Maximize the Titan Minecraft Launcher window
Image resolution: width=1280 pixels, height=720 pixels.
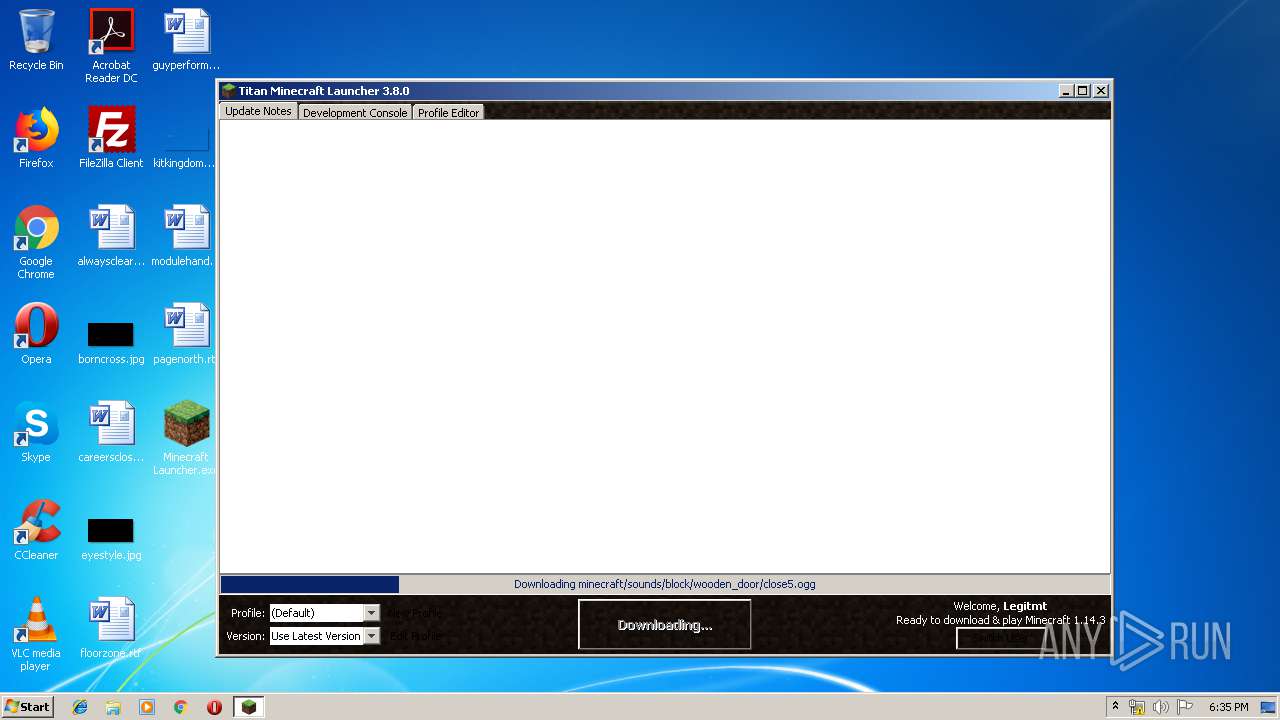point(1082,91)
